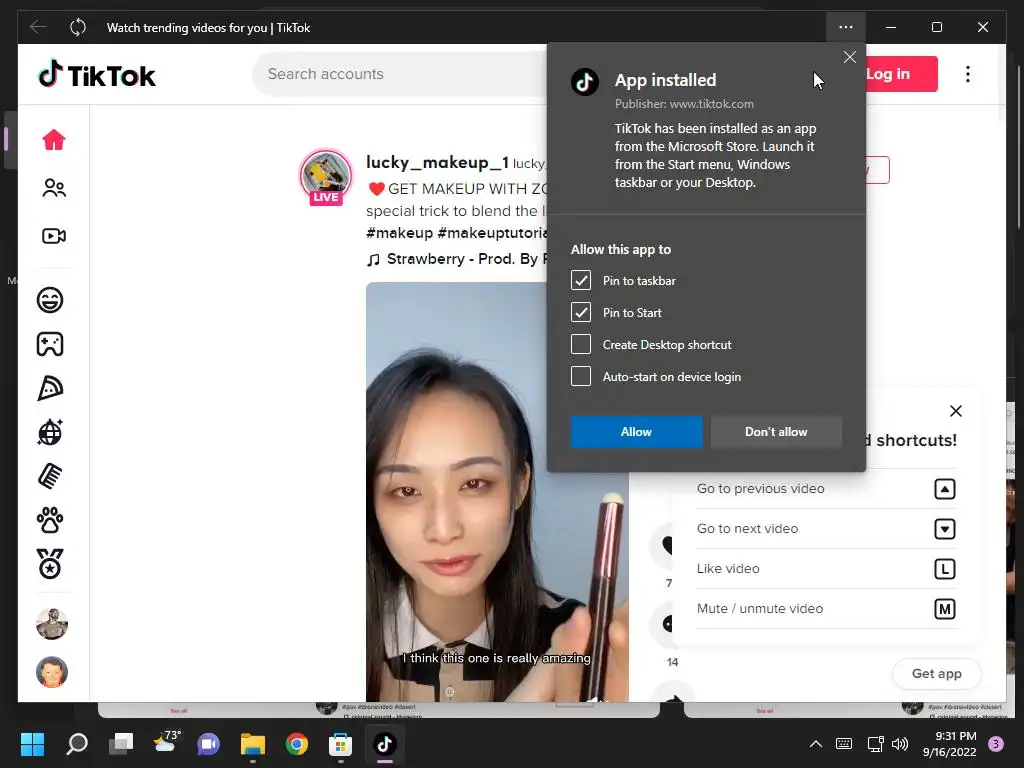Viewport: 1024px width, 768px height.
Task: Open the vertical three-dot menu beside Log in
Action: tap(968, 74)
